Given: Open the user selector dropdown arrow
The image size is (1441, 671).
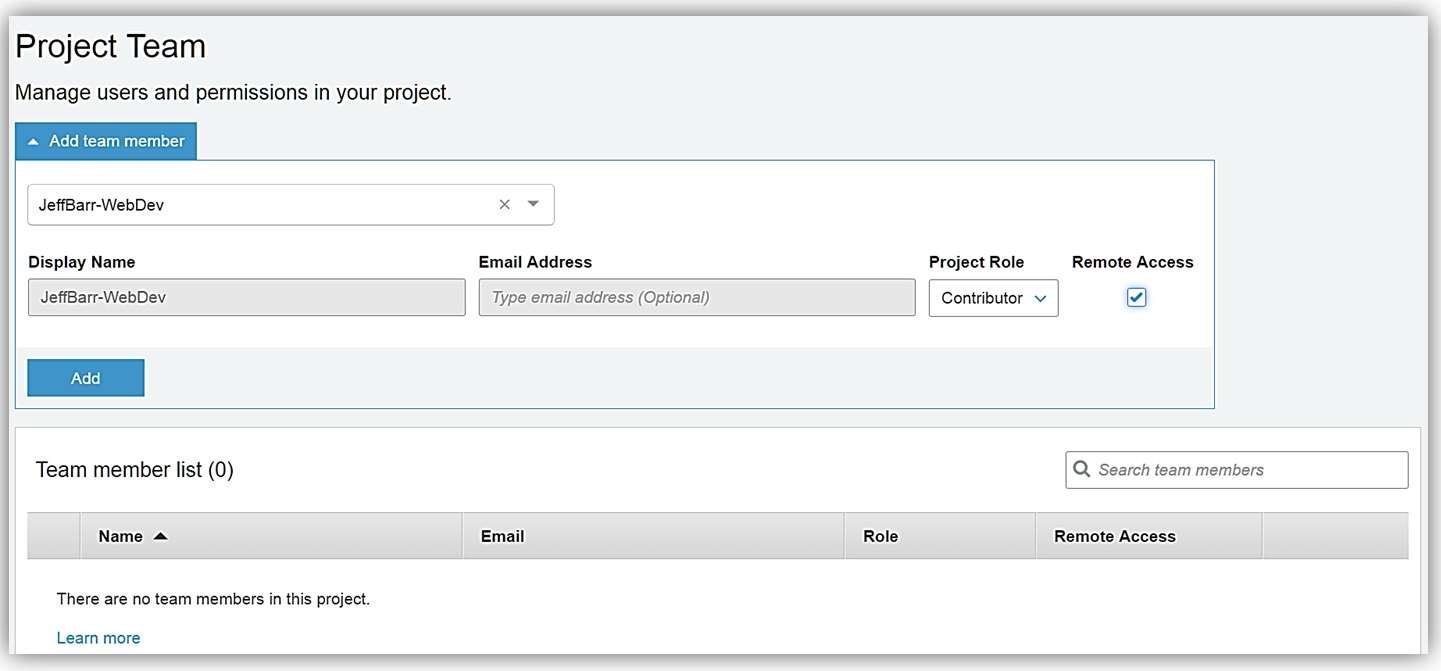Looking at the screenshot, I should 533,204.
